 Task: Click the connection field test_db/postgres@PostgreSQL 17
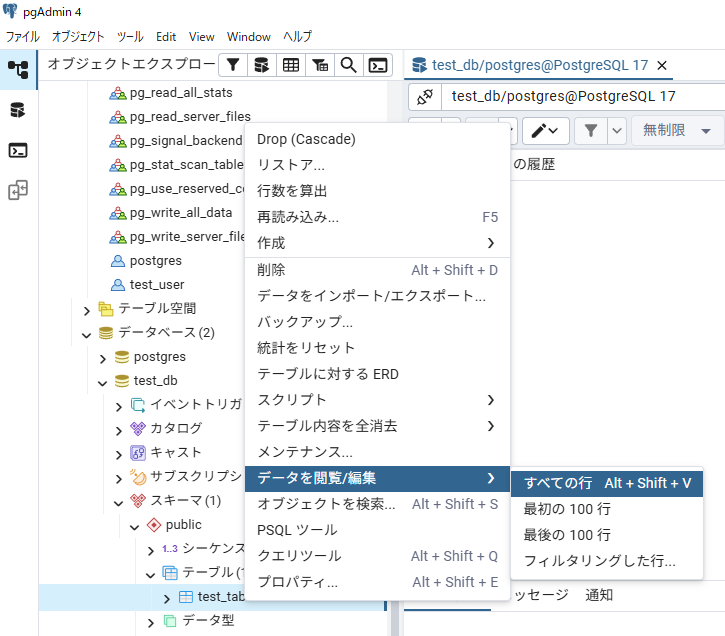(x=584, y=97)
